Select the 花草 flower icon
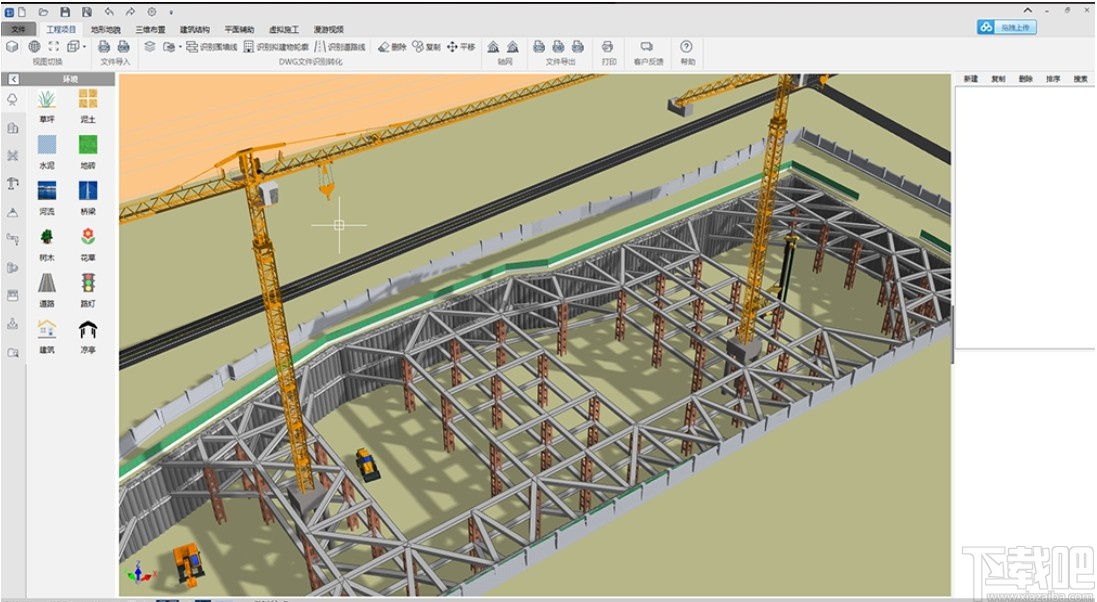 [88, 237]
